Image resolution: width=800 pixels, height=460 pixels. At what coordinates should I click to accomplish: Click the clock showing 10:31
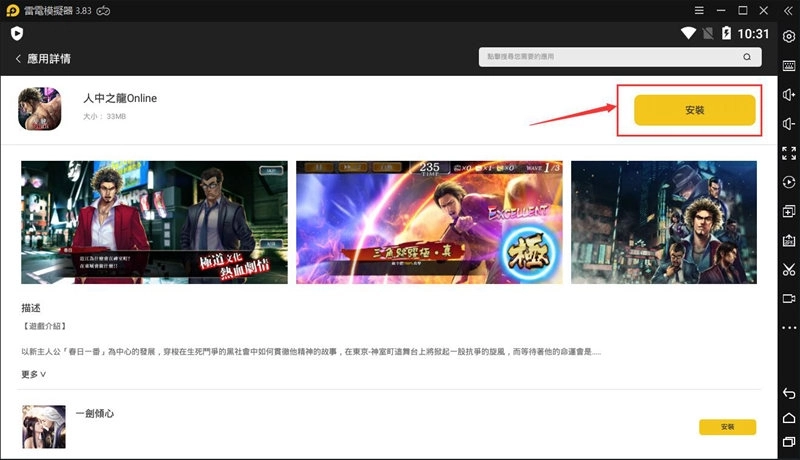tap(753, 34)
